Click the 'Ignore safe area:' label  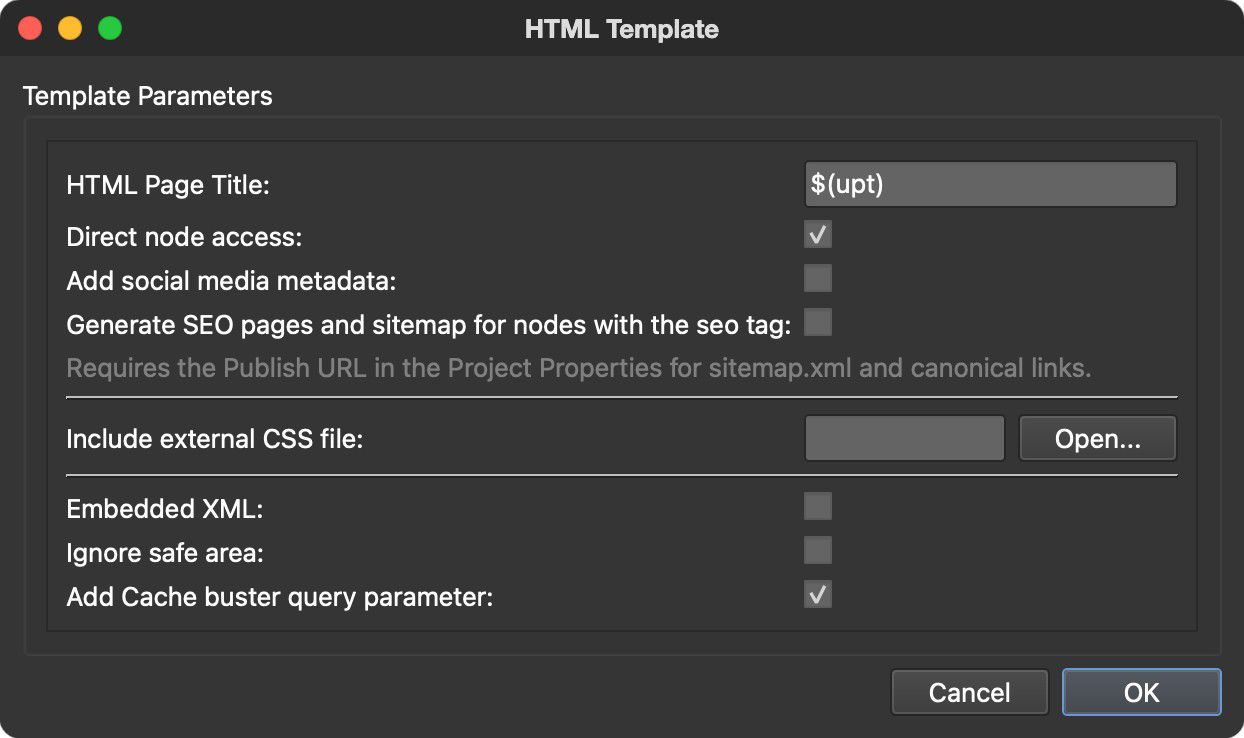click(165, 553)
